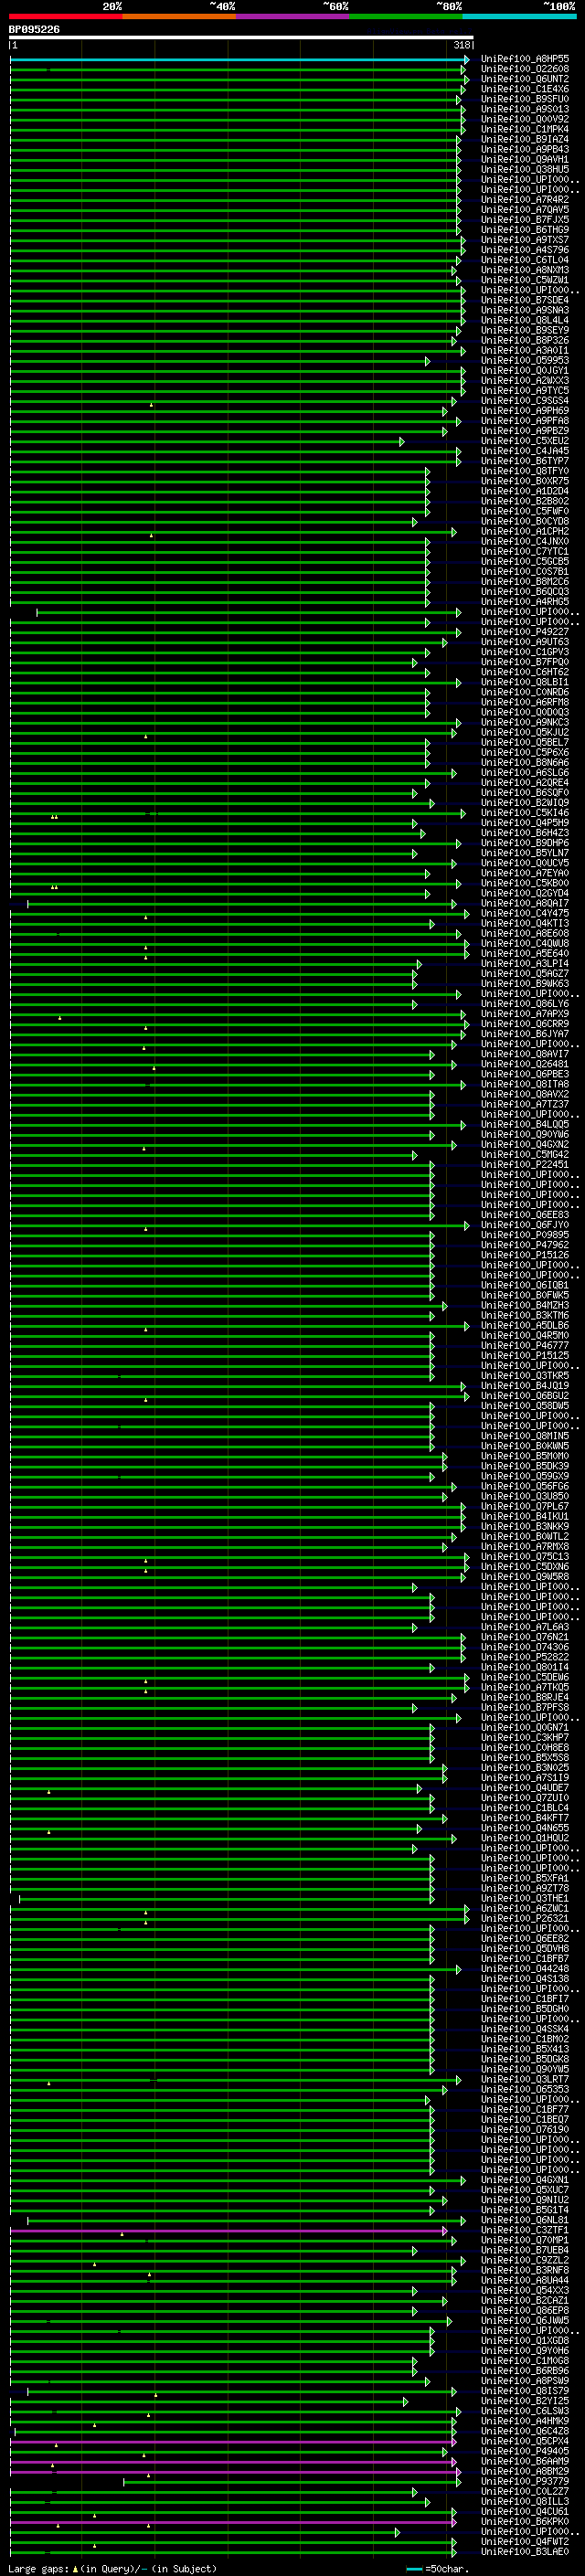Open hit UniRef100_A9S013
Image resolution: width=585 pixels, height=2576 pixels.
click(525, 109)
